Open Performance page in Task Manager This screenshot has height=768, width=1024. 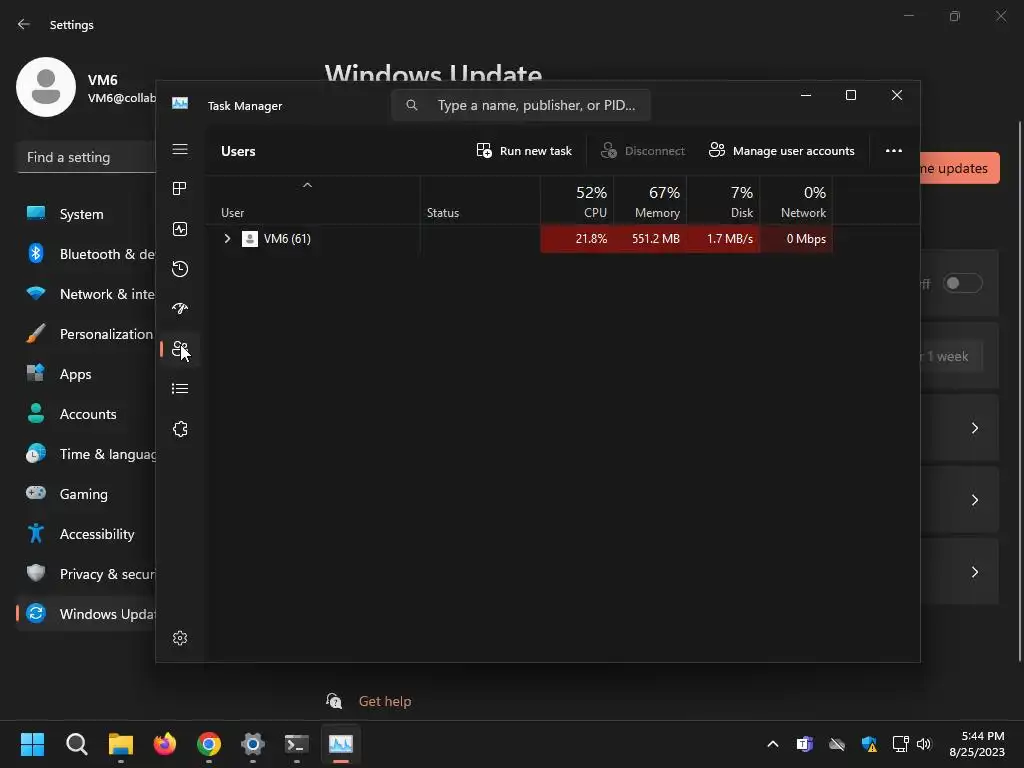pyautogui.click(x=180, y=229)
